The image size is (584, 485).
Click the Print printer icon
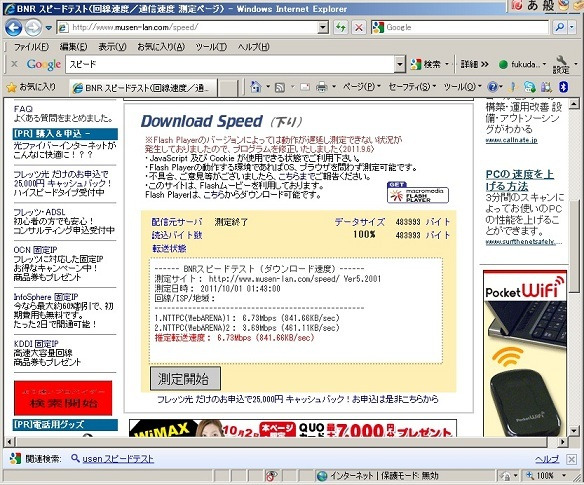[322, 88]
